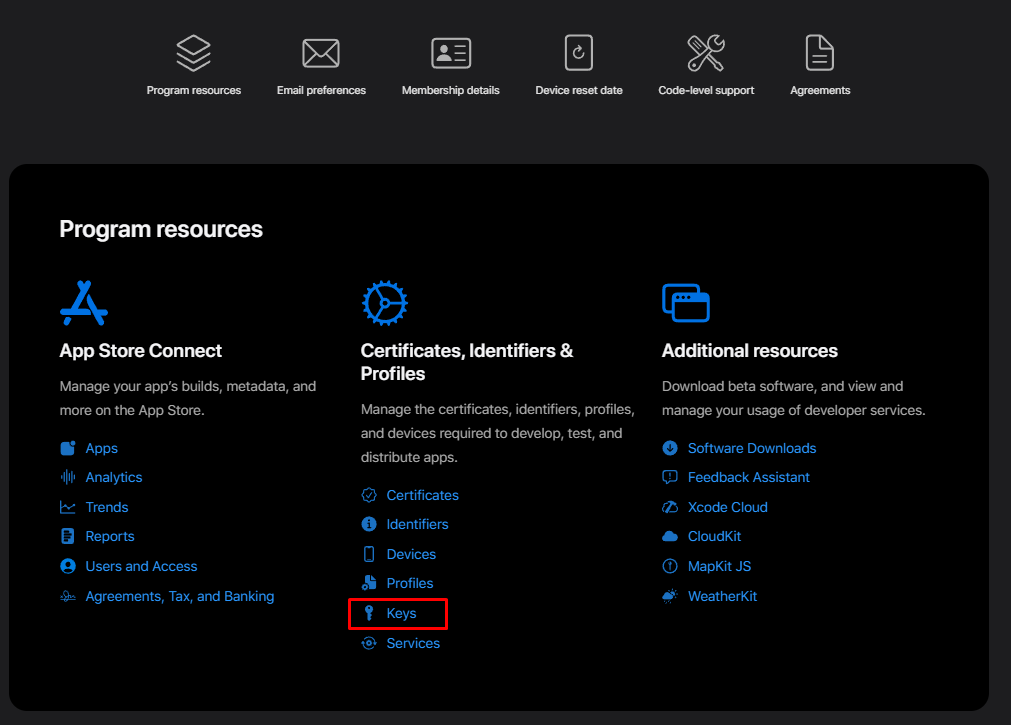The height and width of the screenshot is (725, 1011).
Task: Open the MapKit JS link
Action: coord(720,566)
